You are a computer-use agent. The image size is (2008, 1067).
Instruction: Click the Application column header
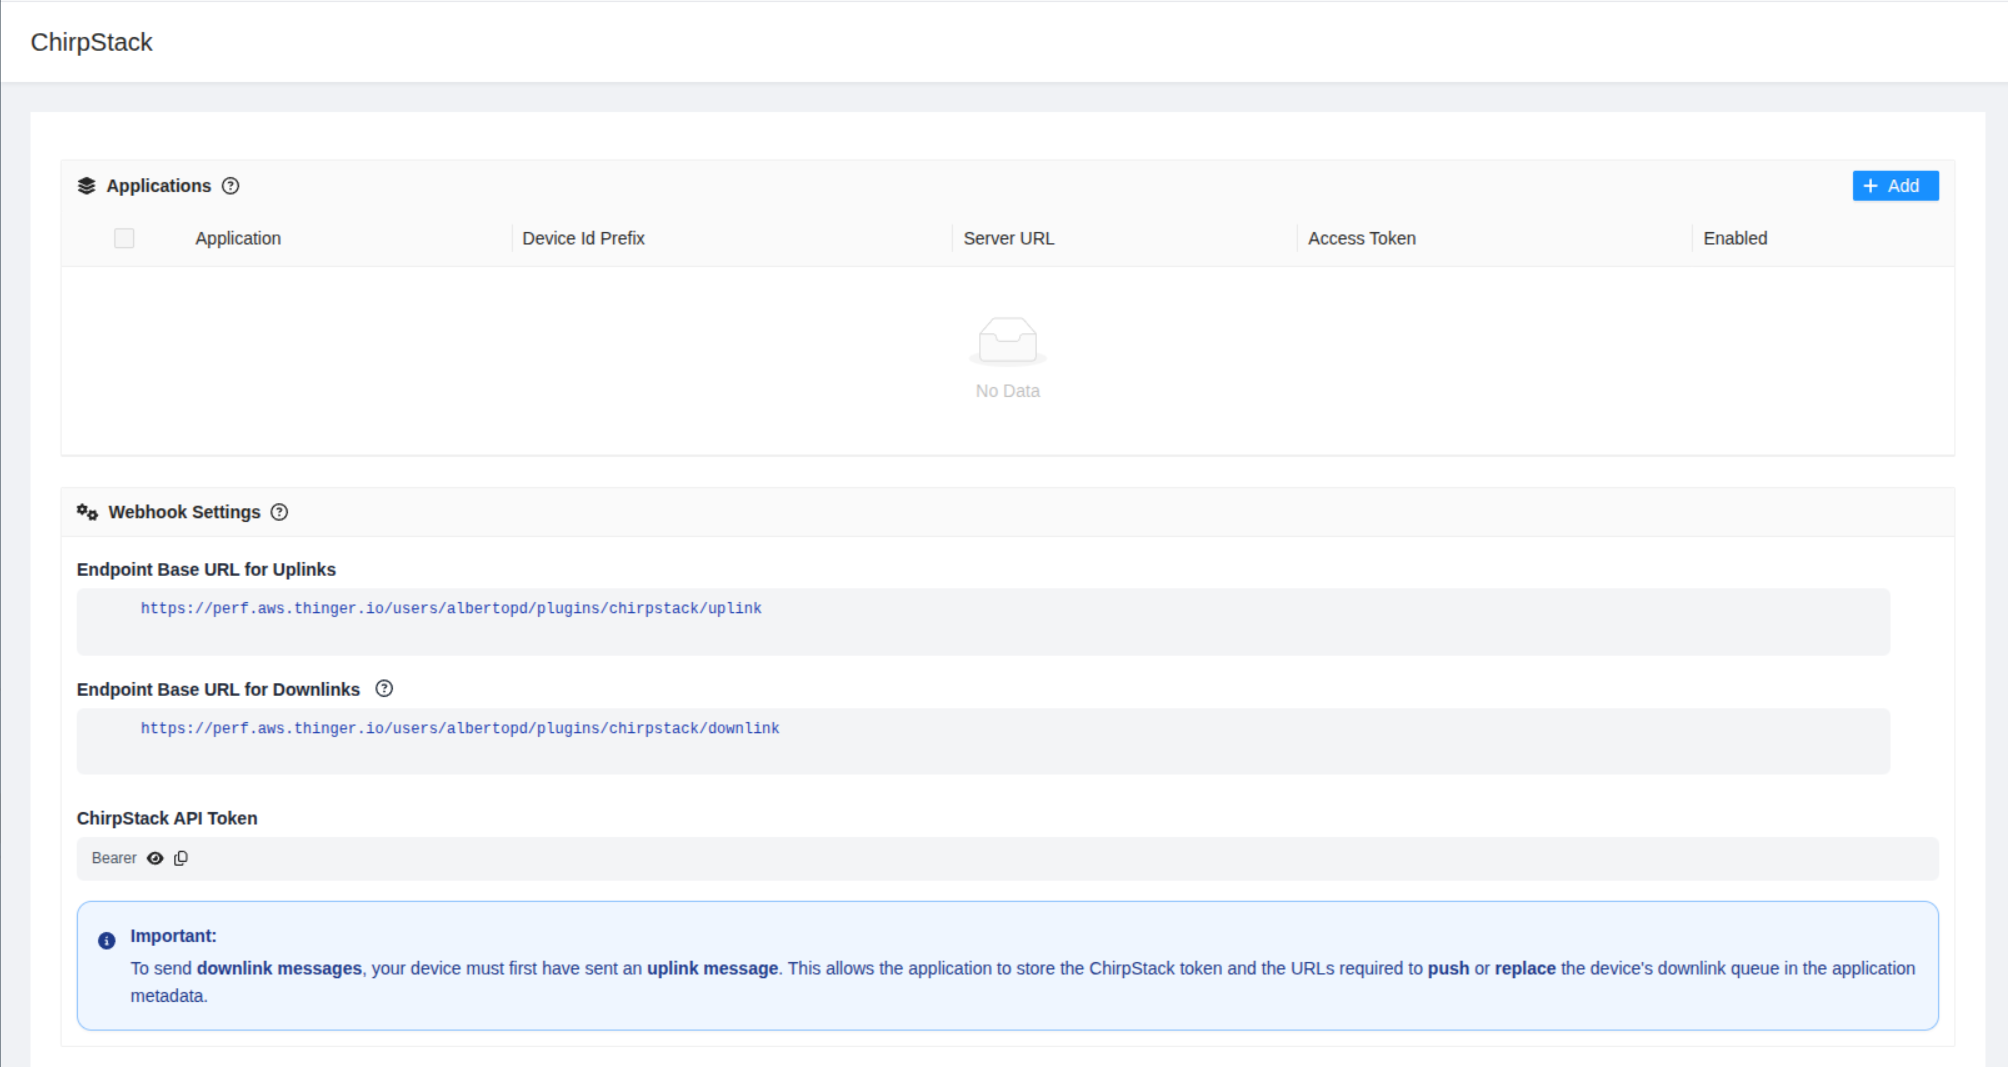click(x=238, y=238)
